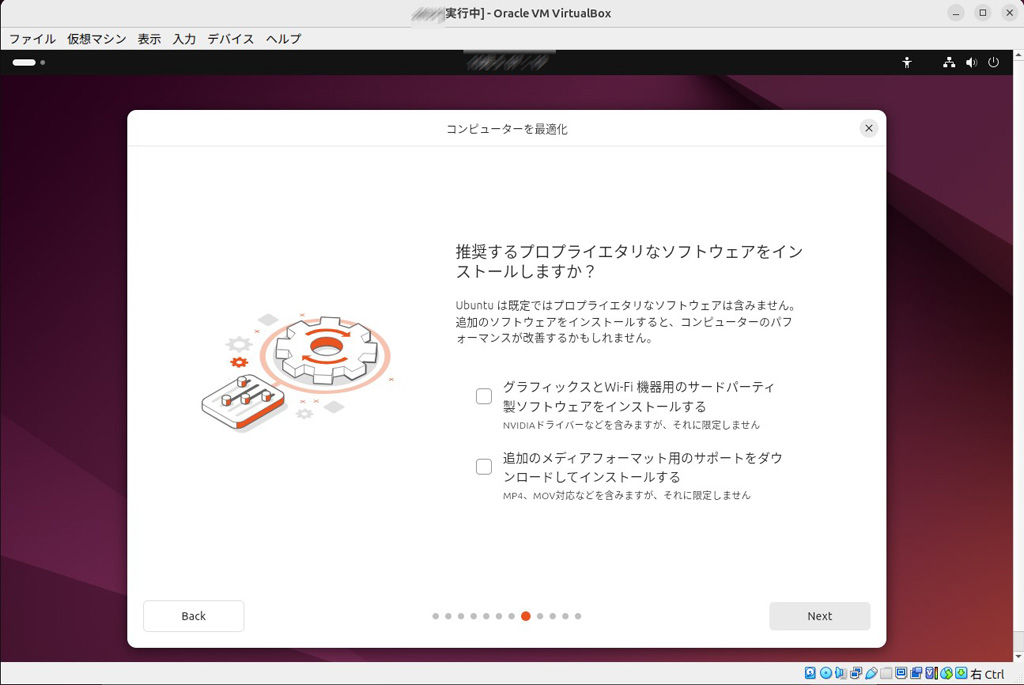Go back with the Back button
1024x685 pixels.
pos(193,616)
